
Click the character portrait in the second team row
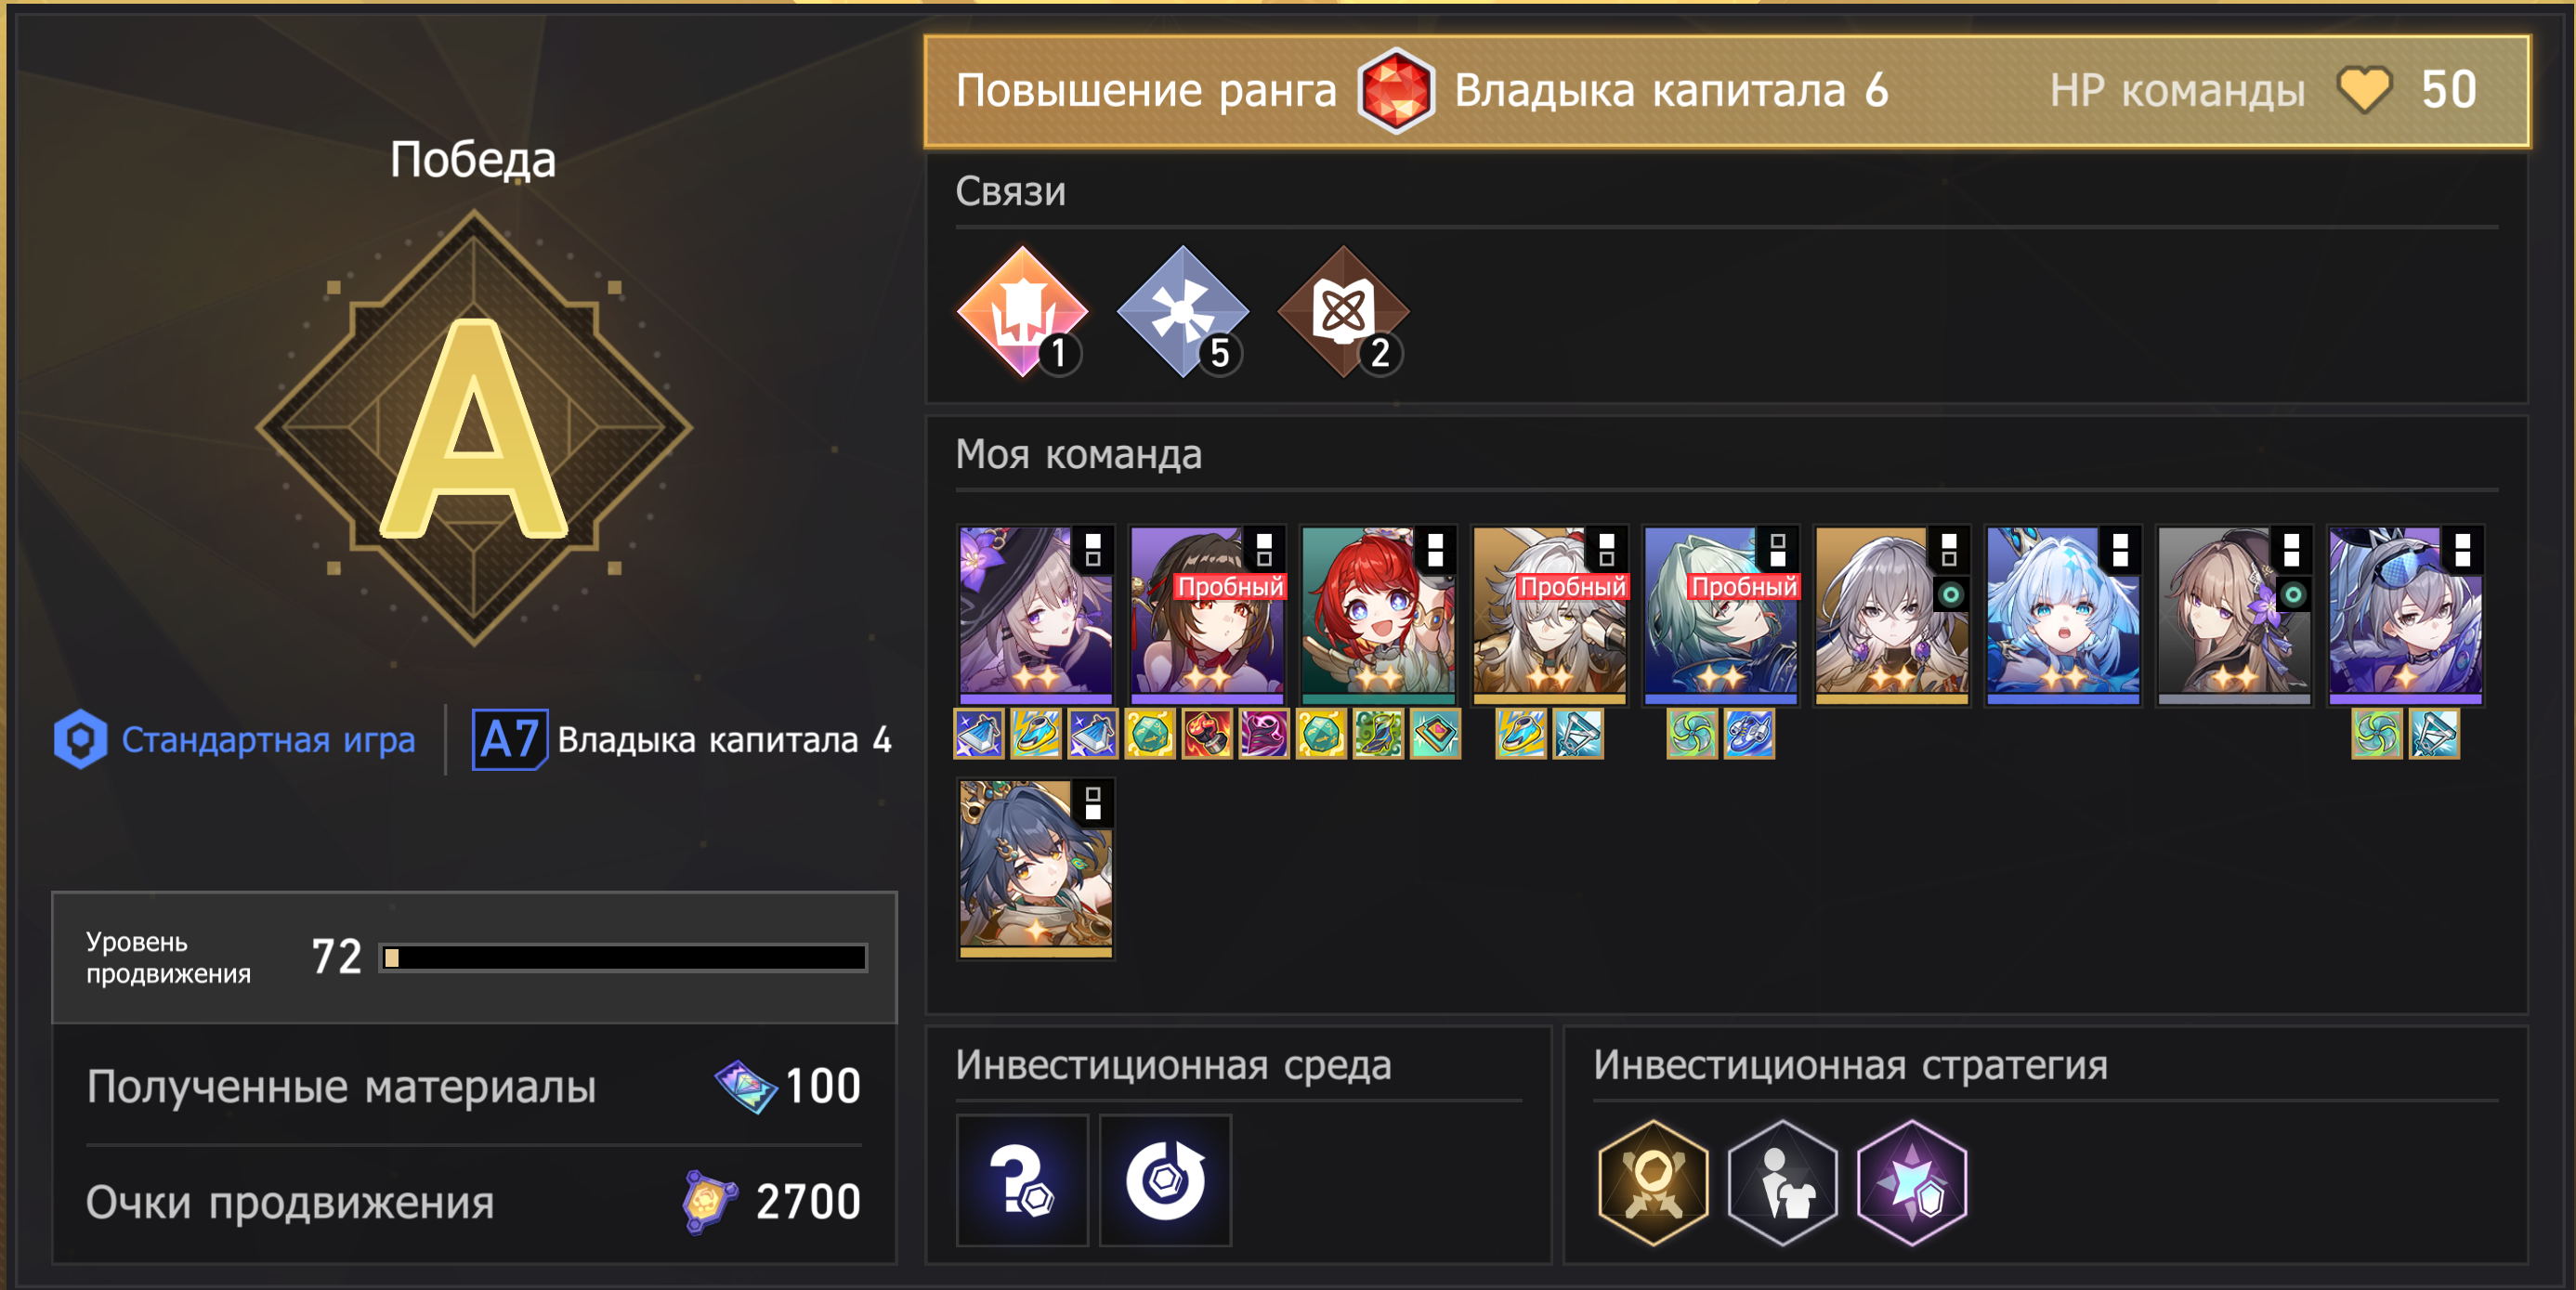1036,868
